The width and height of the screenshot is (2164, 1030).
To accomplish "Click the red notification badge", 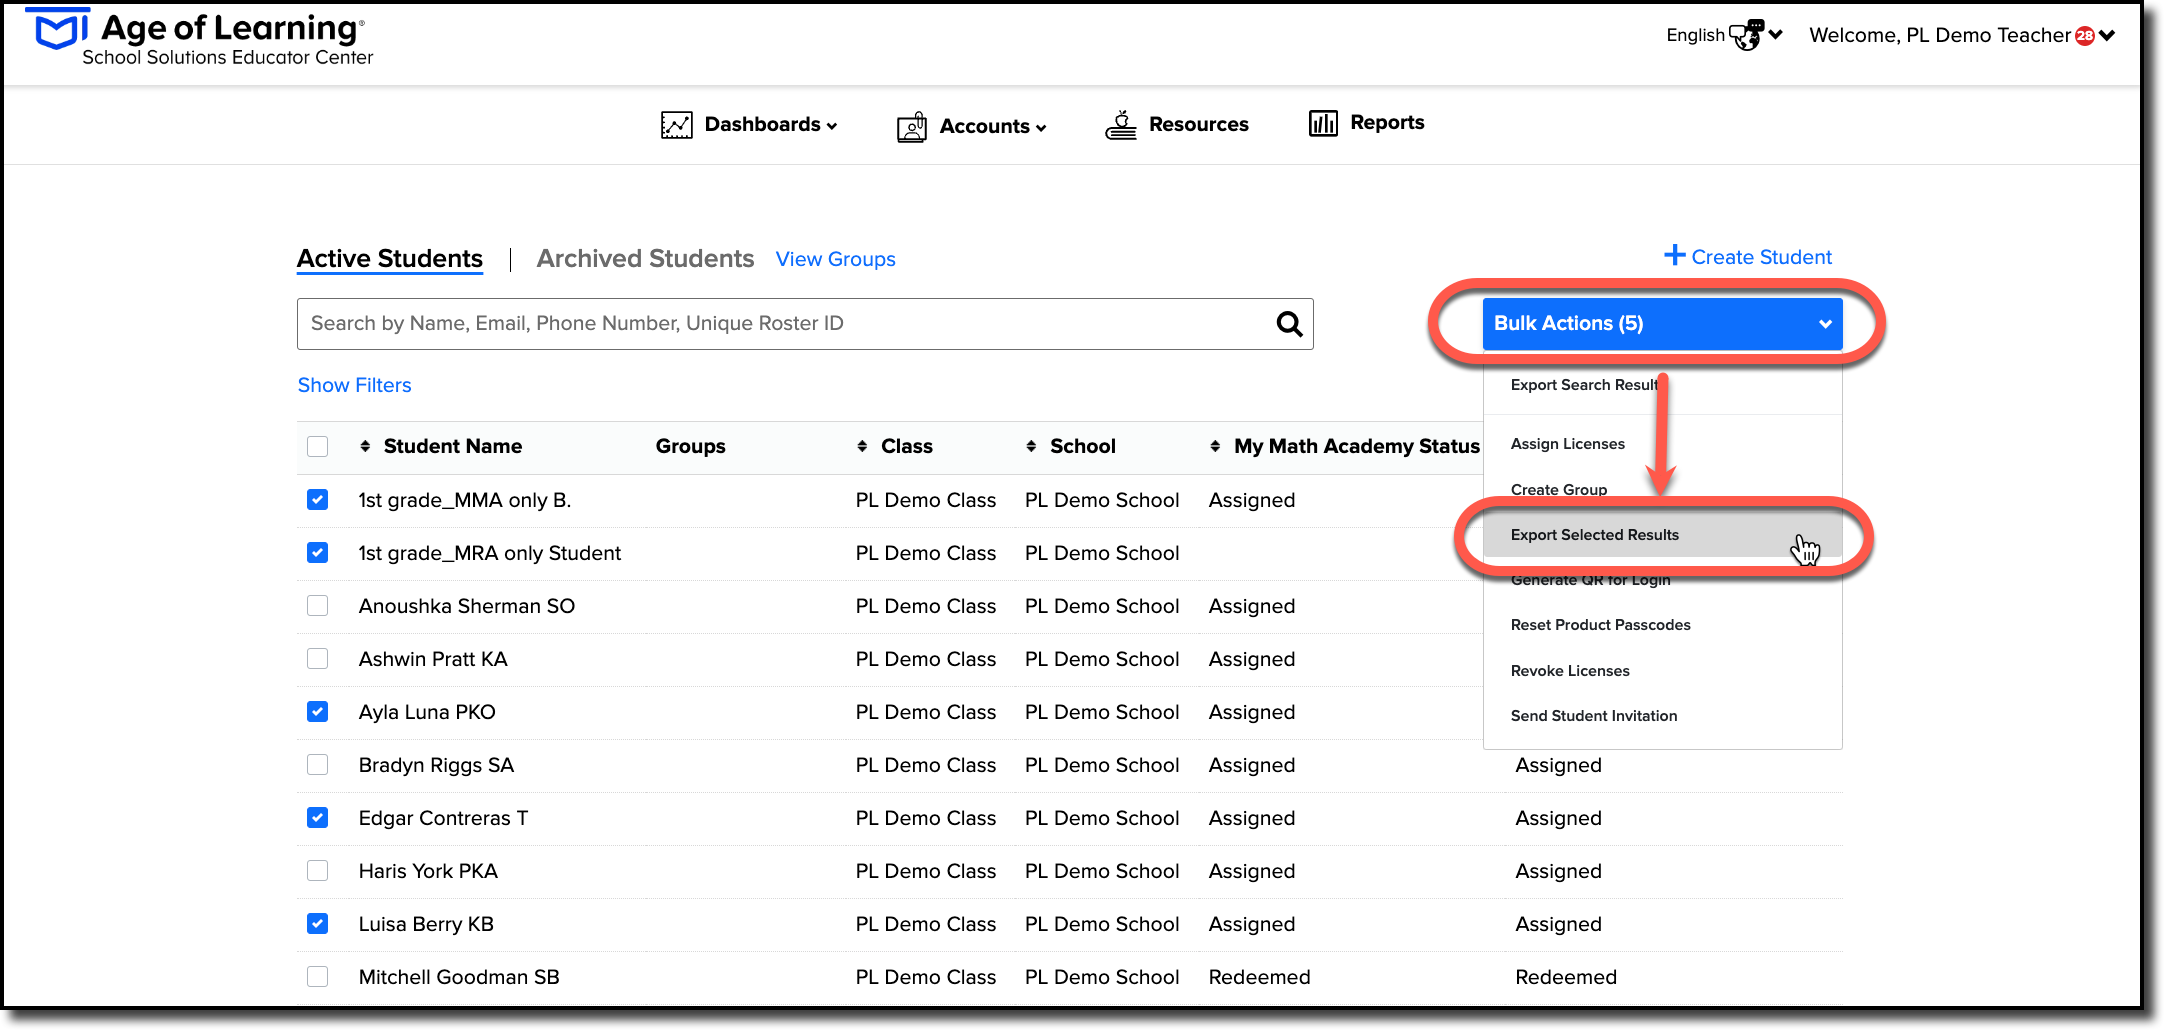I will (2084, 36).
